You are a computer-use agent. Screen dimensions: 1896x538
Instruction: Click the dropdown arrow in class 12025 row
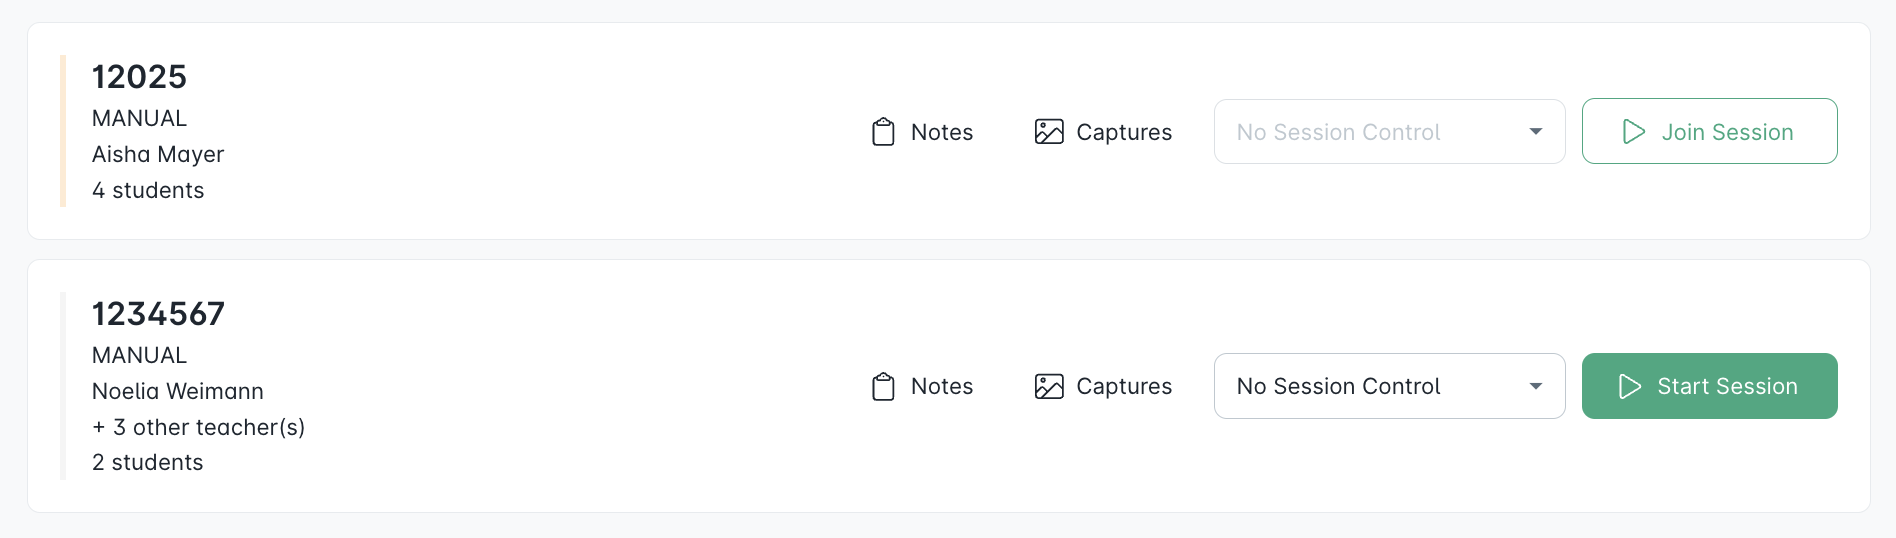pyautogui.click(x=1536, y=132)
